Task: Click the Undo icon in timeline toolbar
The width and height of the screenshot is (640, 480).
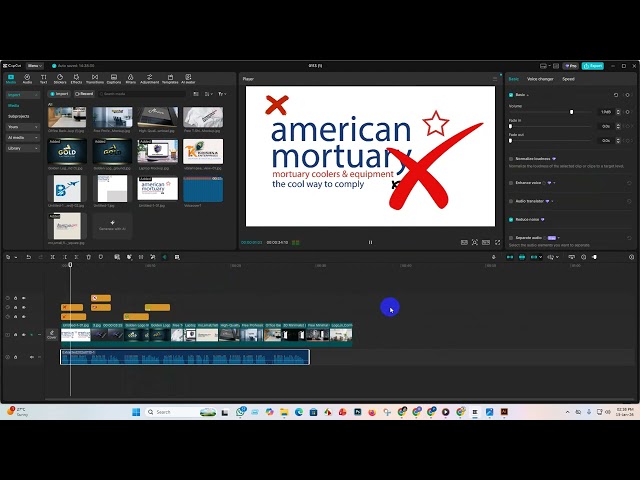Action: click(x=29, y=257)
